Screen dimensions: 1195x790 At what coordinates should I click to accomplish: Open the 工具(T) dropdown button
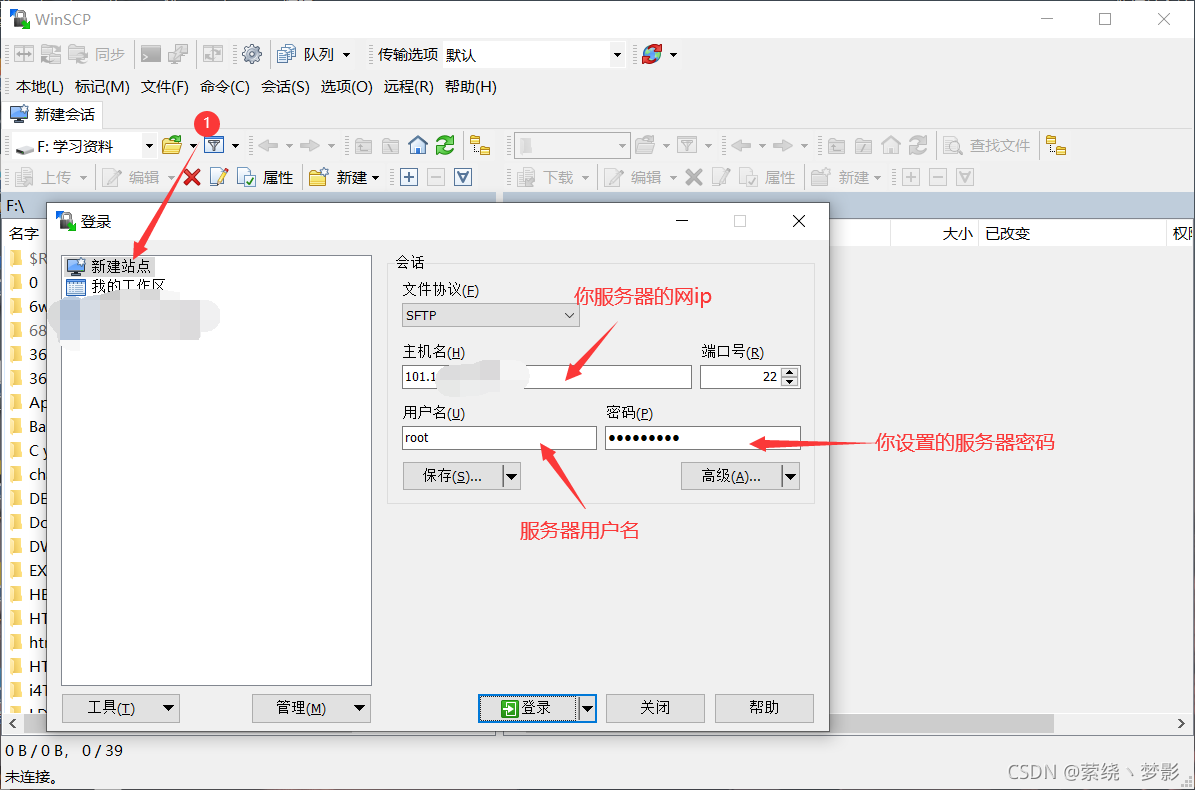120,708
